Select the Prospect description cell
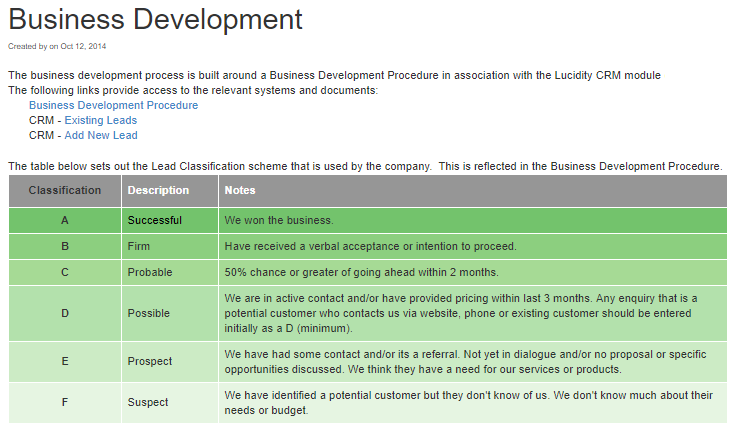Screen dimensions: 737x430 click(150, 361)
